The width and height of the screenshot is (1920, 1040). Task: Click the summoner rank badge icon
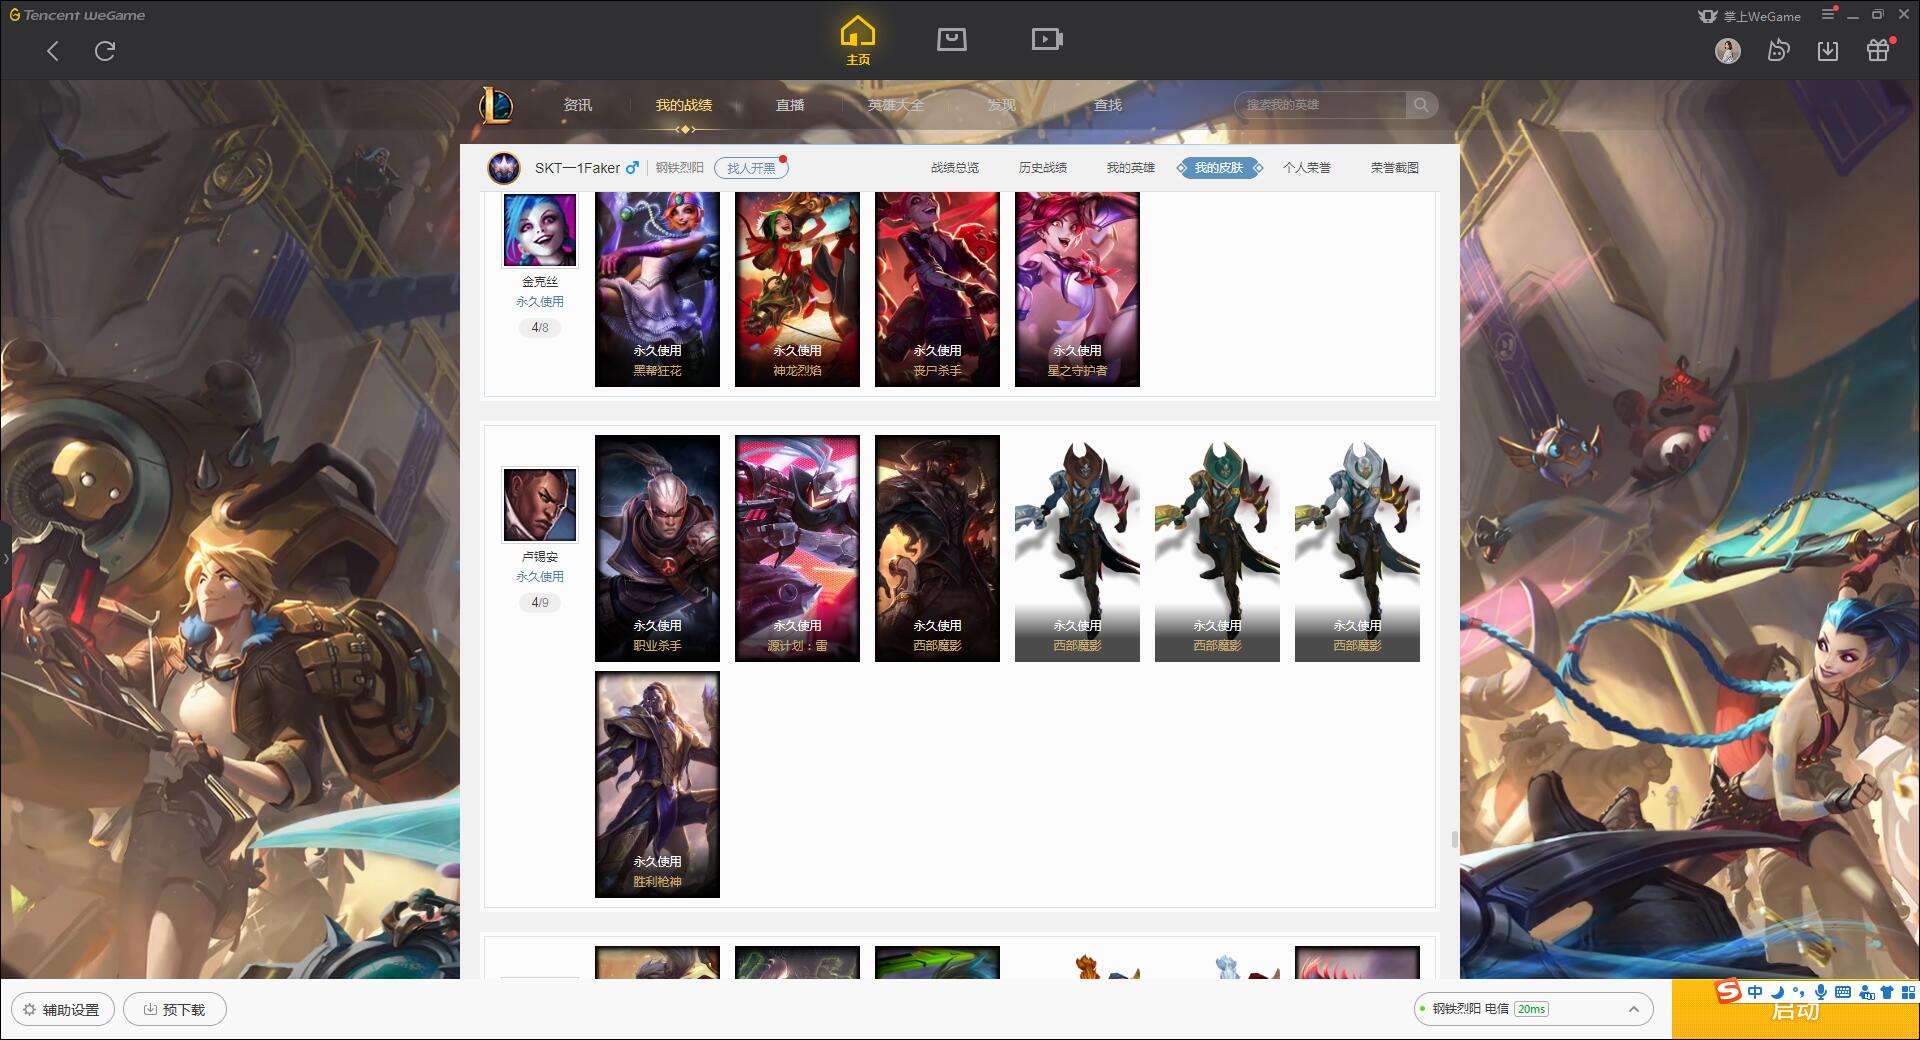coord(504,168)
